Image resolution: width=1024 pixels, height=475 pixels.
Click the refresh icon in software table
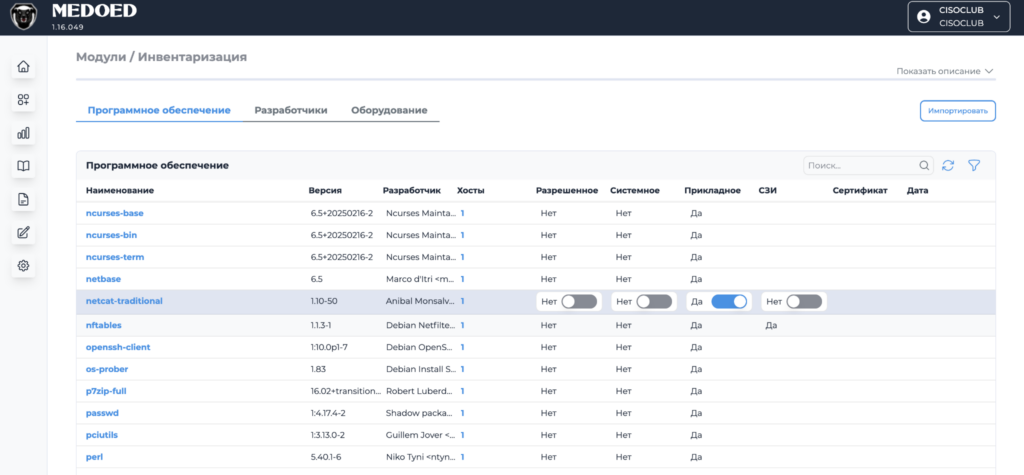tap(948, 166)
